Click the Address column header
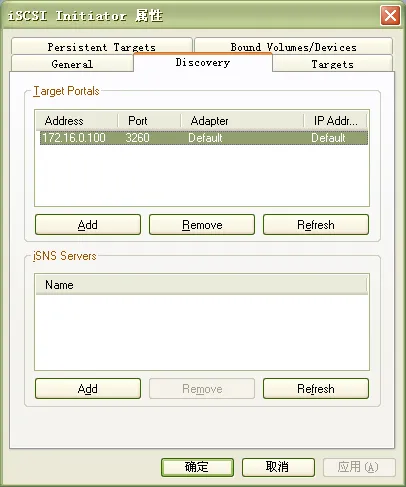 pyautogui.click(x=77, y=121)
